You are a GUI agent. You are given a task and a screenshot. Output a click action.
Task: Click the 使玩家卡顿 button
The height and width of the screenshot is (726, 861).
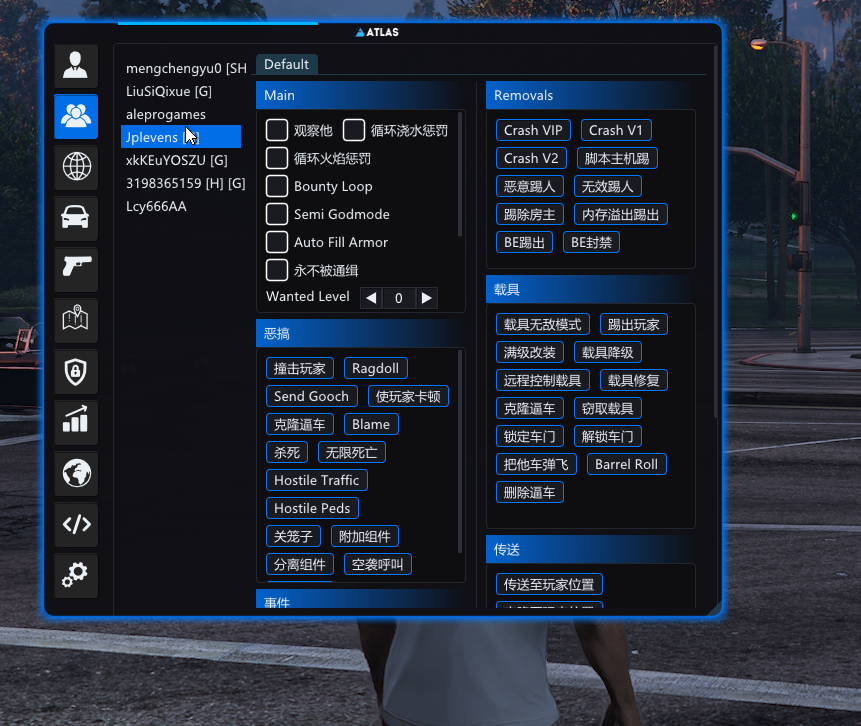click(408, 396)
